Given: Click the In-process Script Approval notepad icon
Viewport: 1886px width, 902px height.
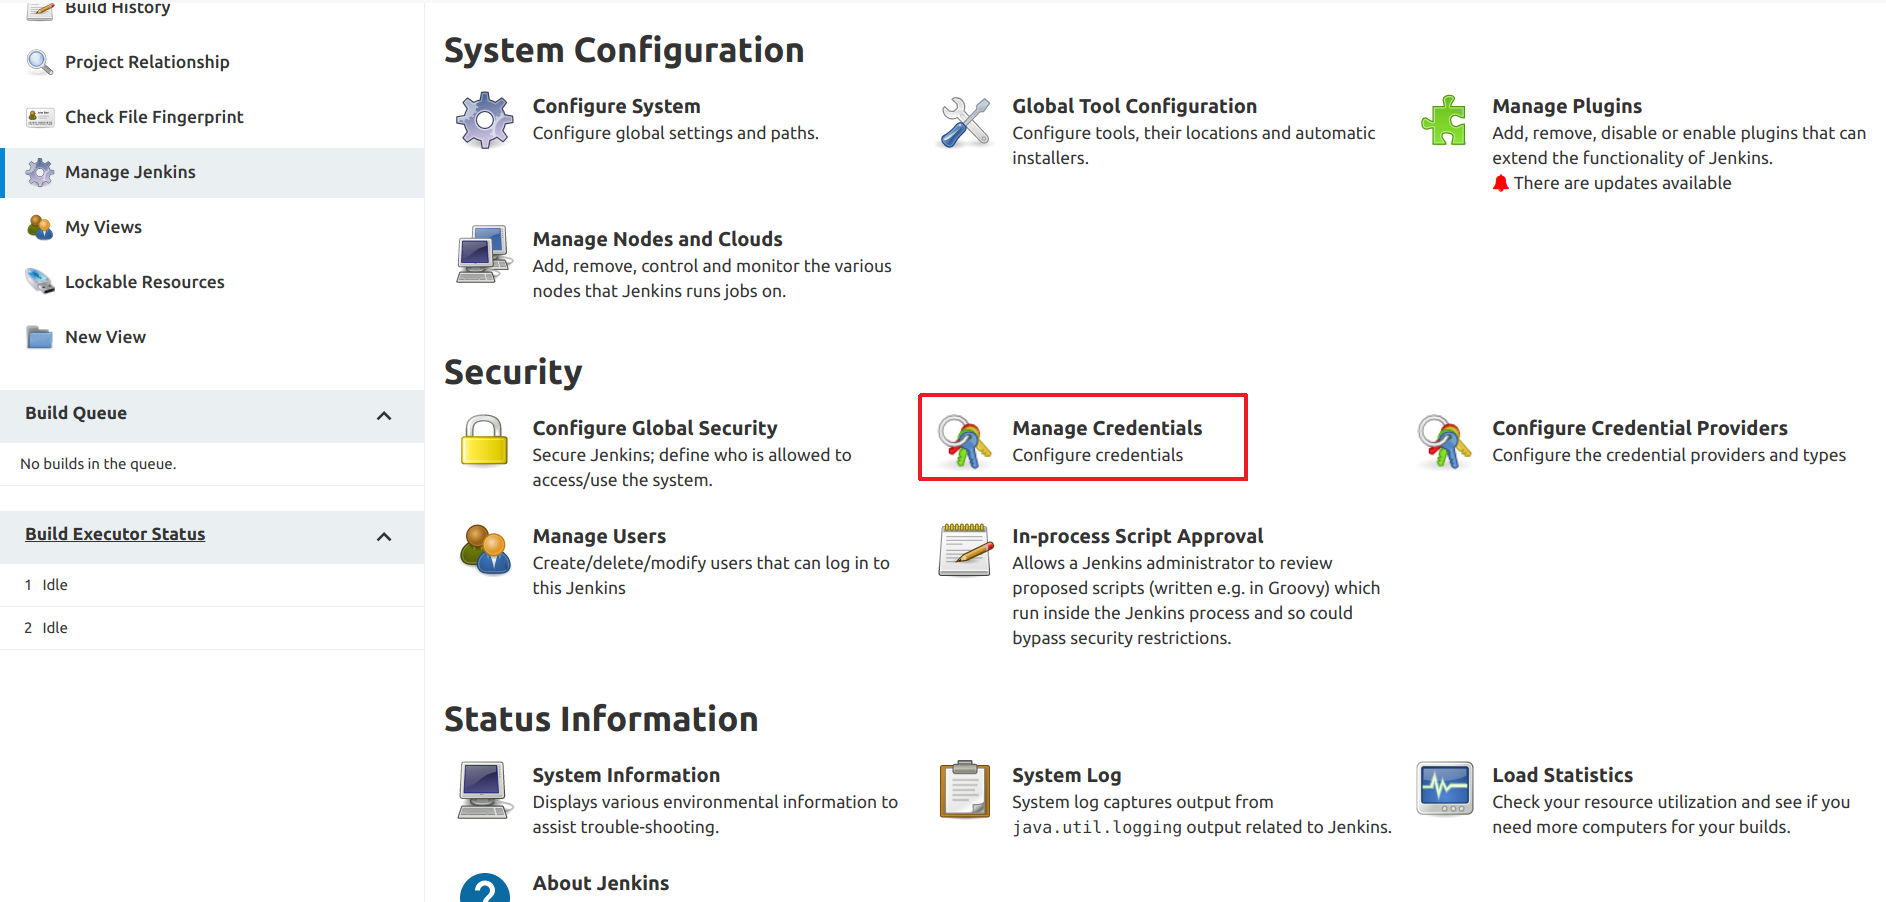Looking at the screenshot, I should pyautogui.click(x=965, y=549).
